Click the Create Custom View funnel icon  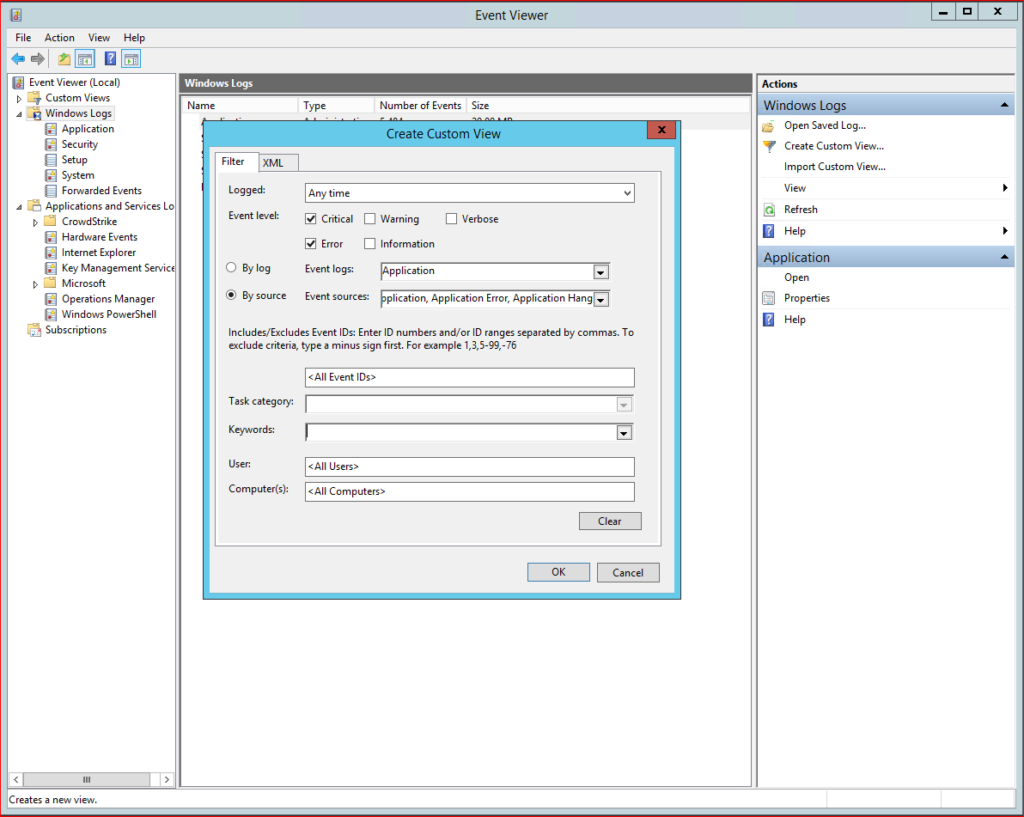(x=769, y=146)
